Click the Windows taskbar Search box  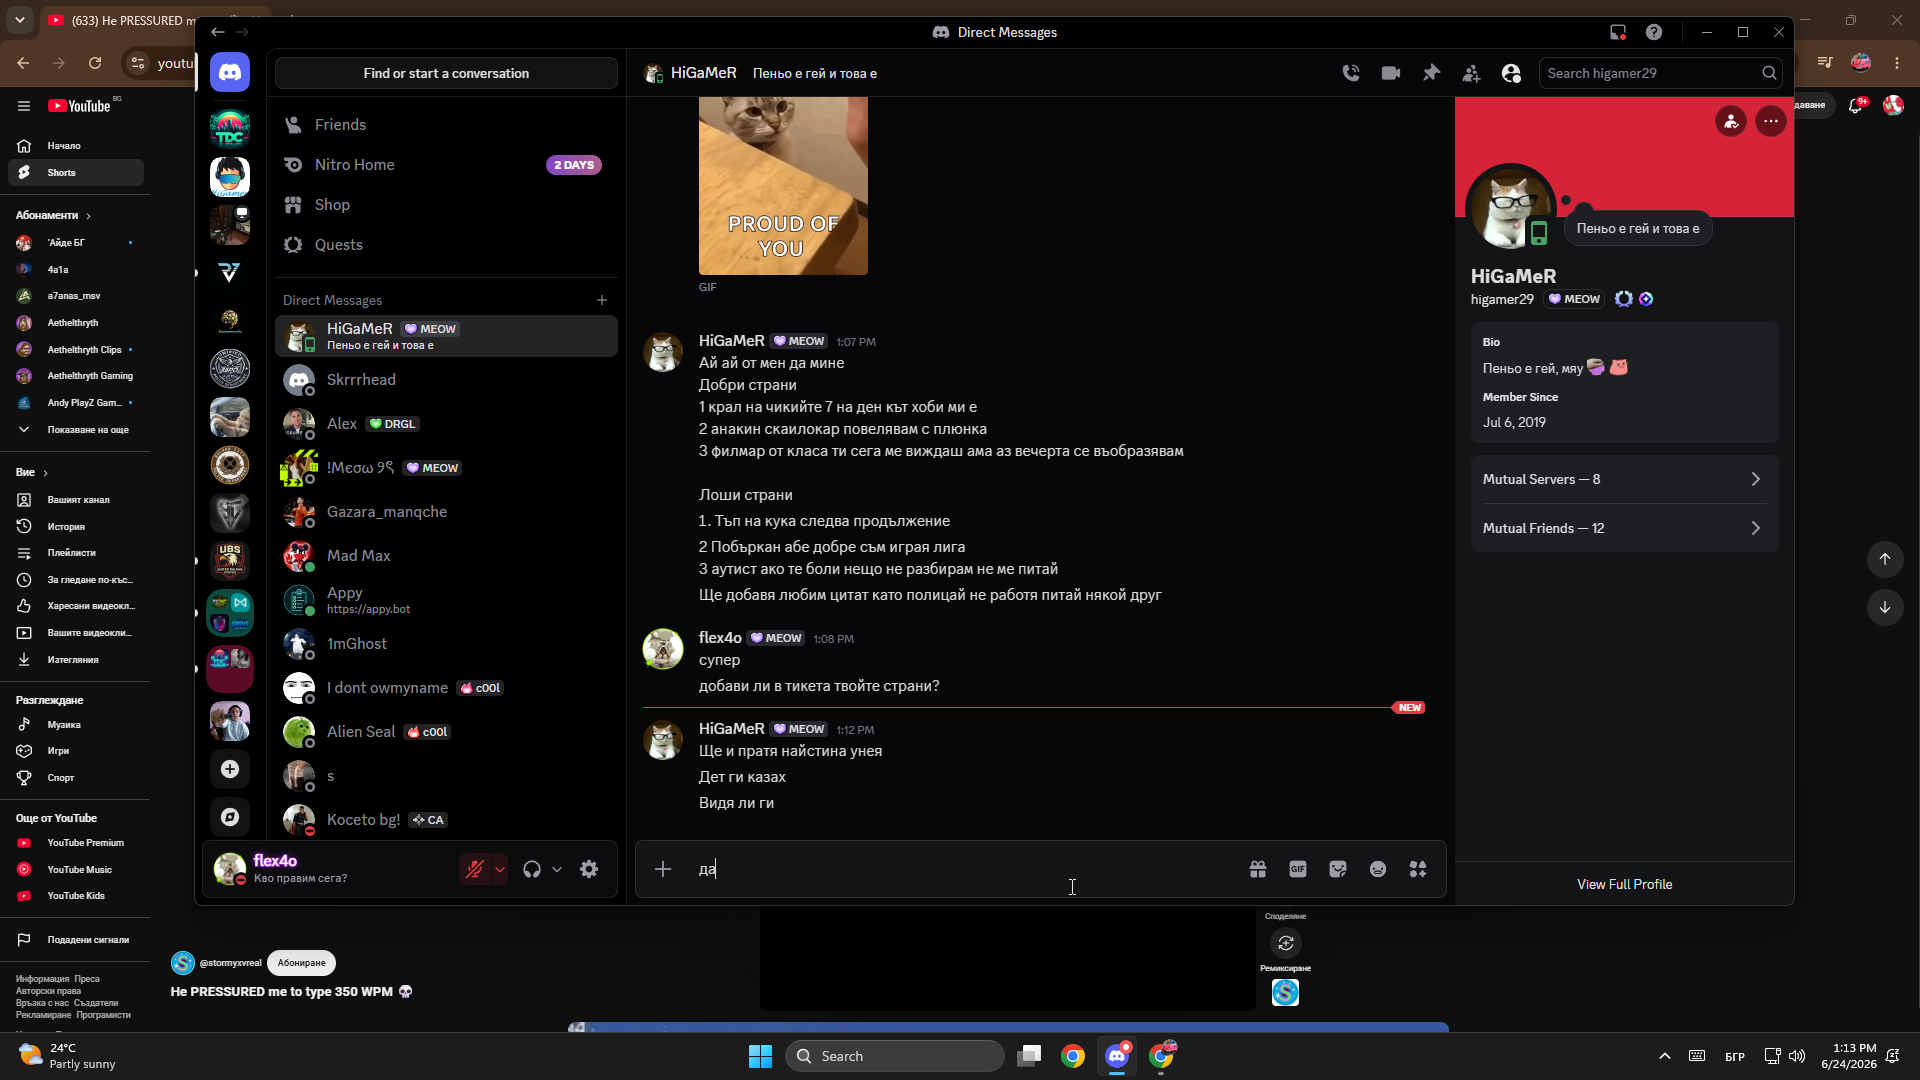click(895, 1056)
